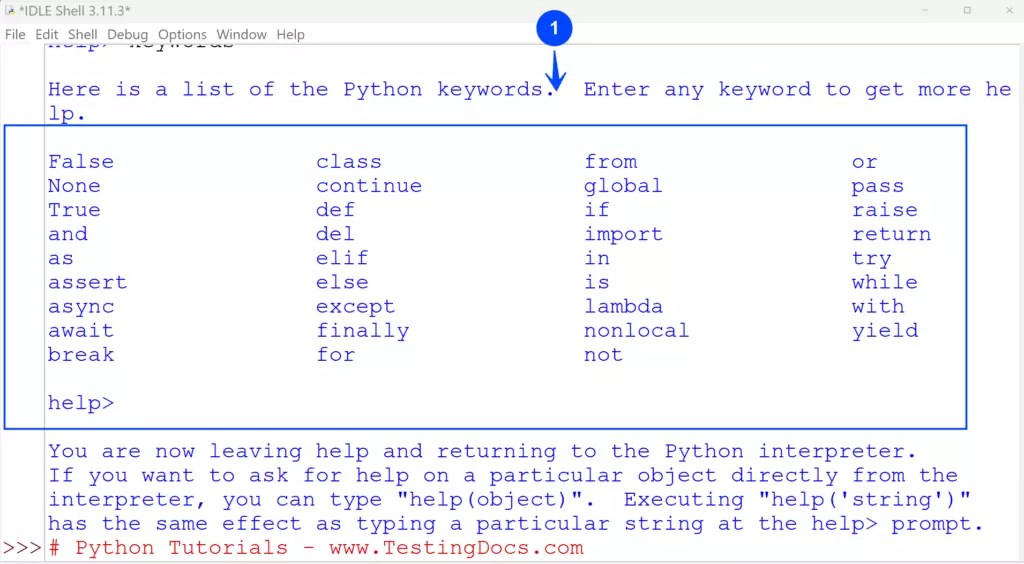Click the keyword 'return'
Image resolution: width=1024 pixels, height=564 pixels.
click(891, 234)
